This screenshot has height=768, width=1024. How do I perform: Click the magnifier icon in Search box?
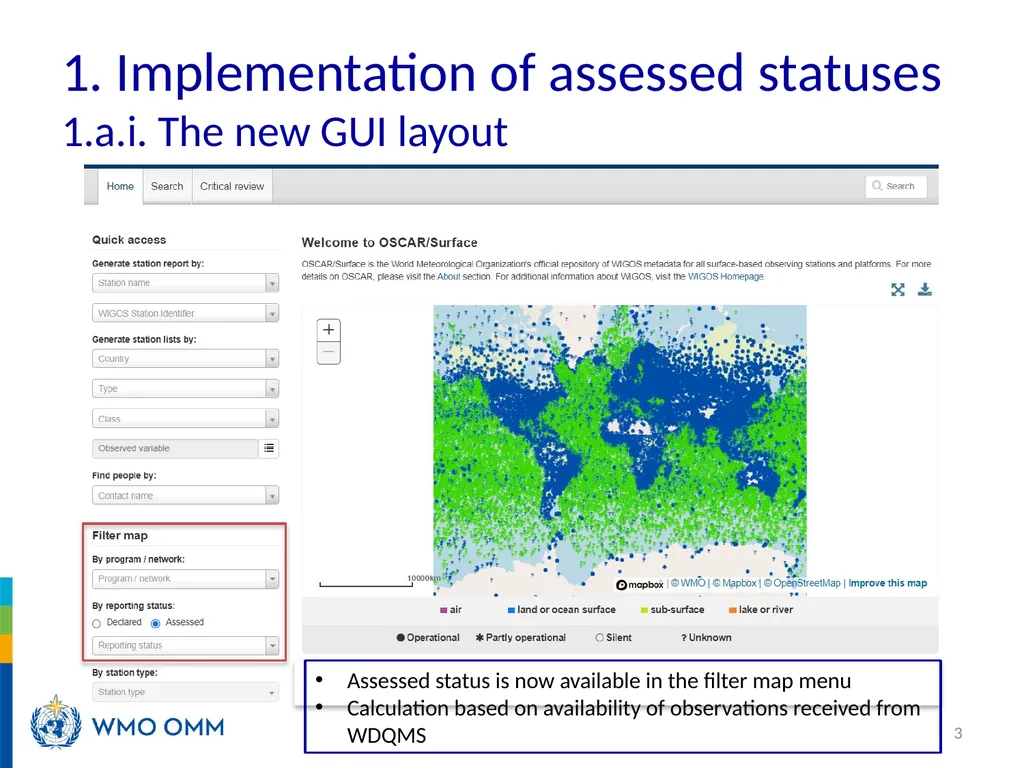877,185
